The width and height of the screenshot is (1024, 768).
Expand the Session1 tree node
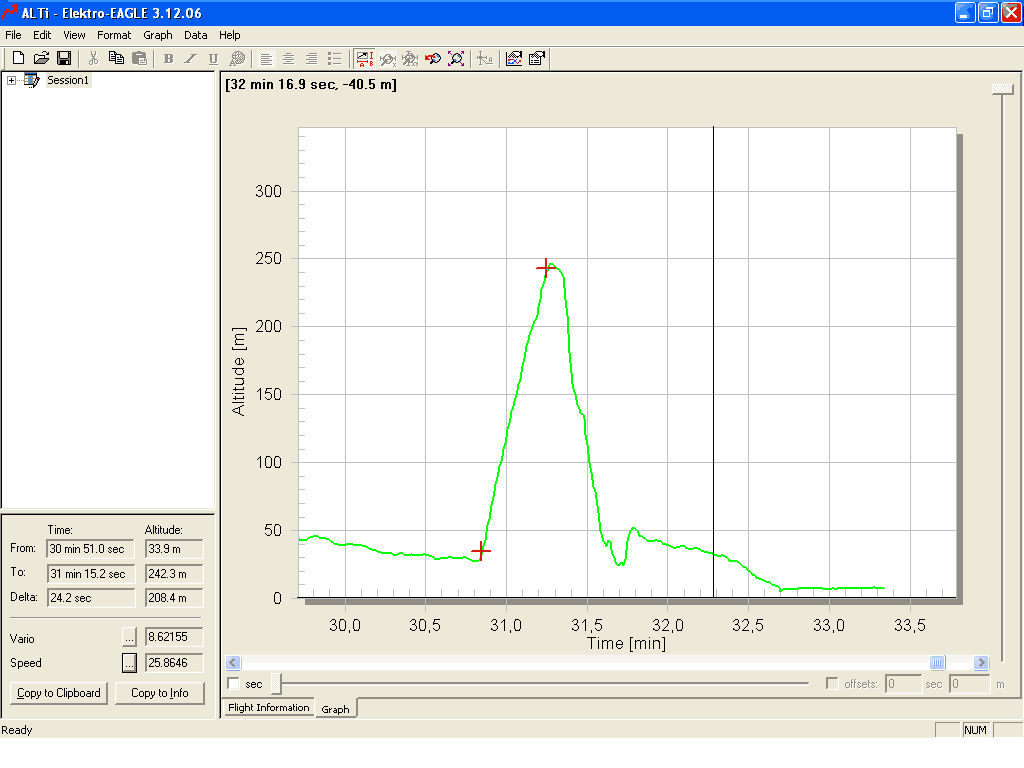(x=11, y=80)
